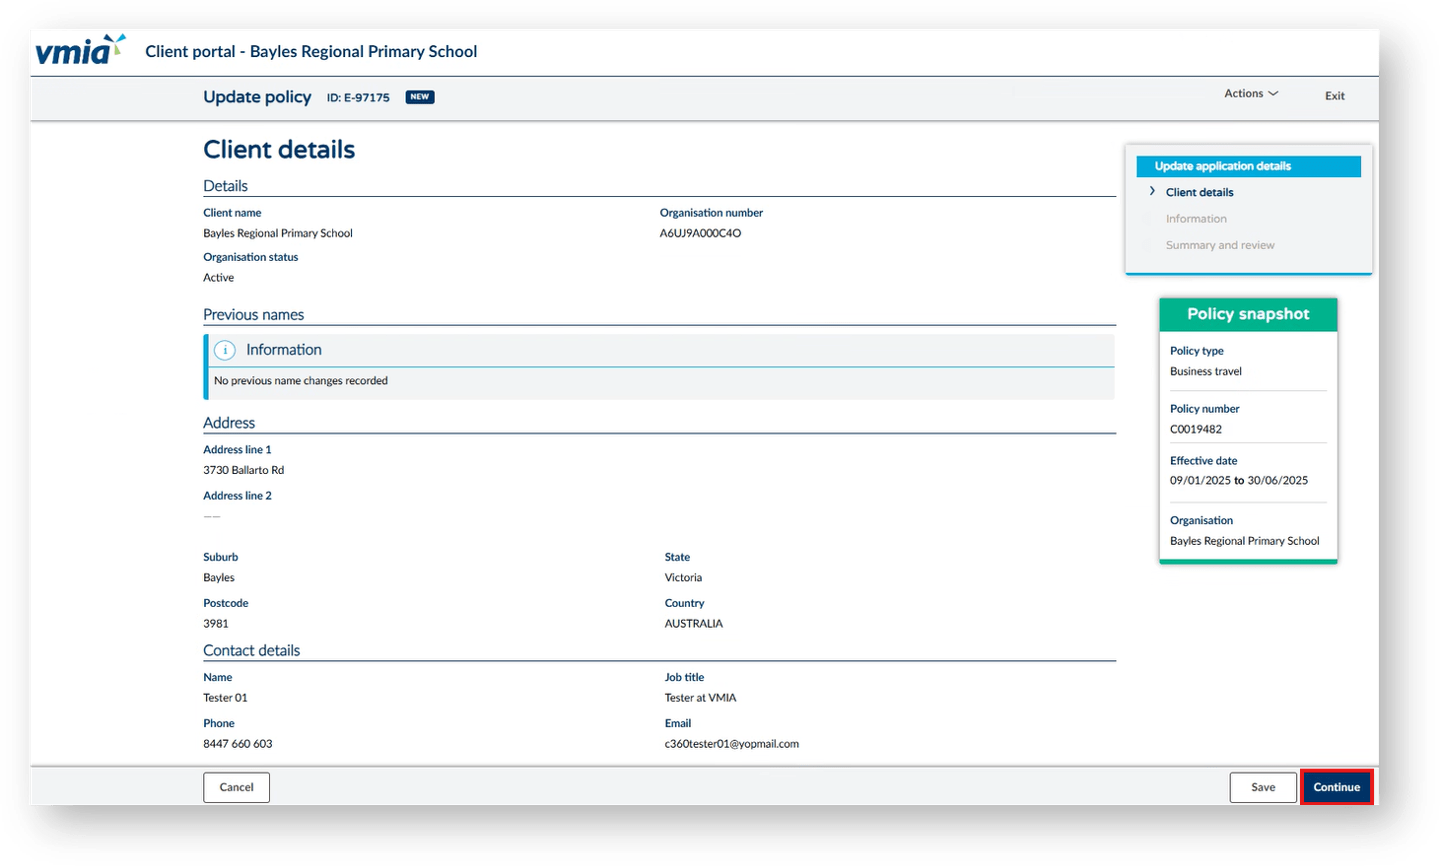This screenshot has height=866, width=1440.
Task: Click the Update policy heading
Action: 258,97
